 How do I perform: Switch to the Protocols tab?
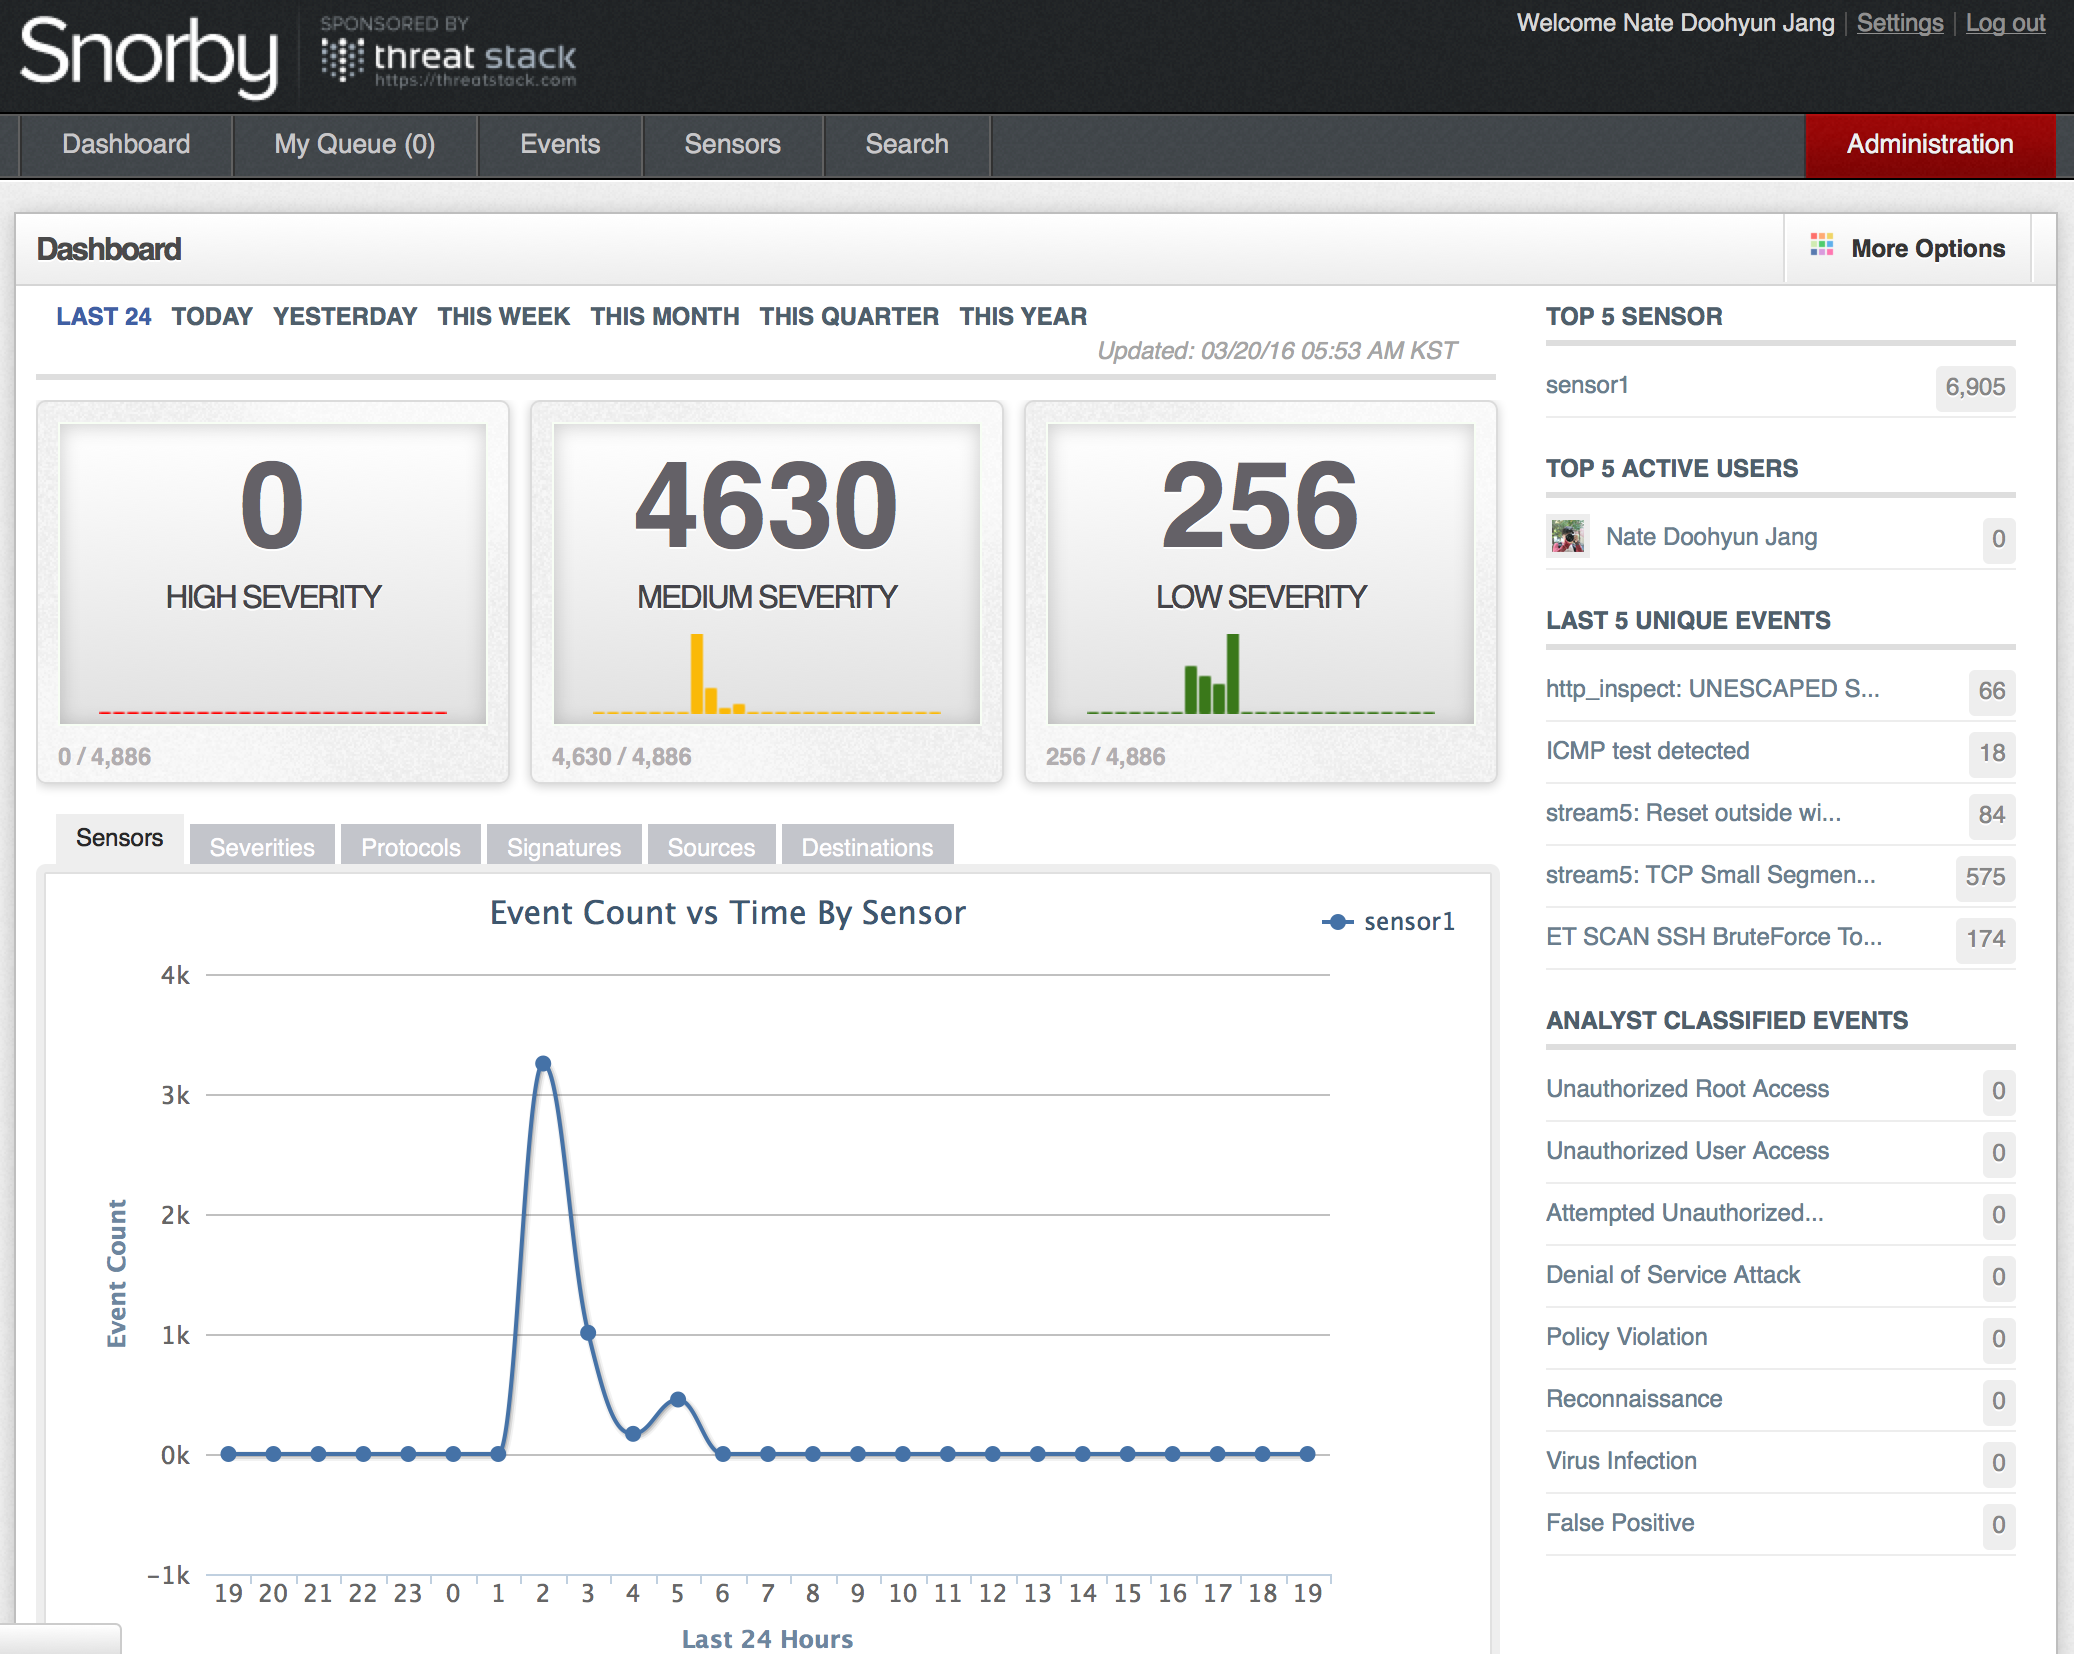click(410, 847)
